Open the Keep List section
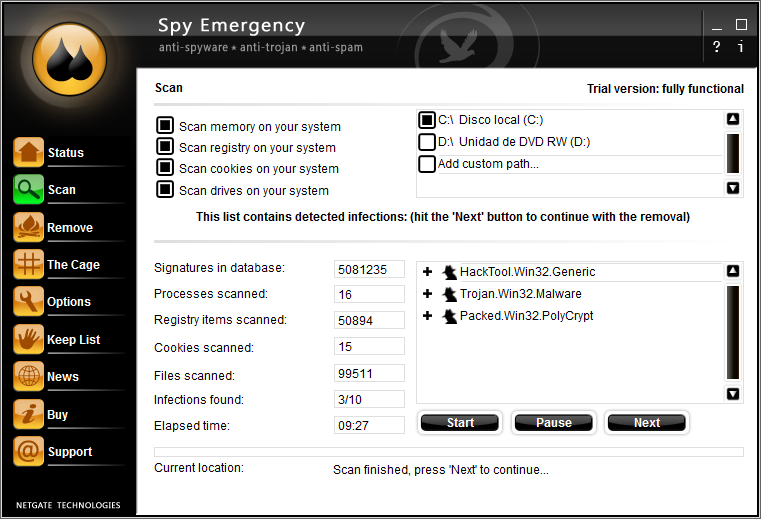The height and width of the screenshot is (519, 761). (73, 339)
